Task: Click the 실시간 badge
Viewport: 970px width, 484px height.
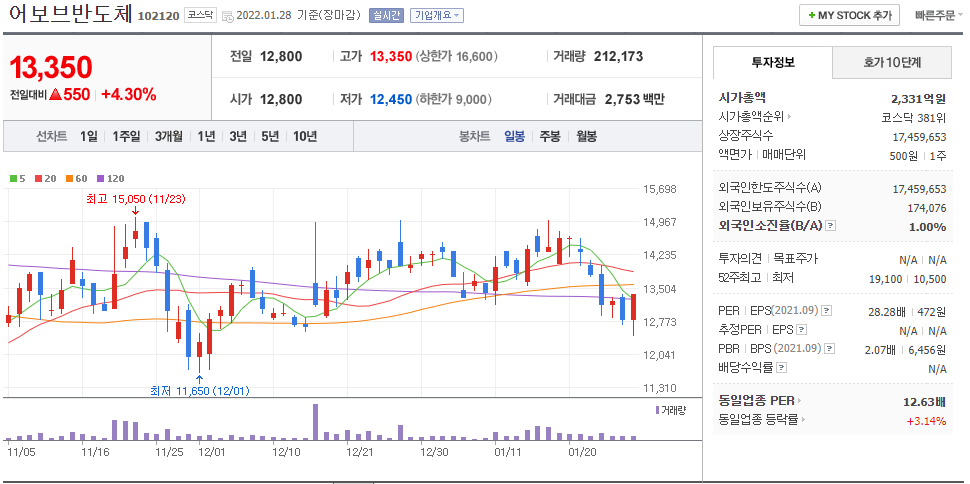Action: tap(386, 15)
